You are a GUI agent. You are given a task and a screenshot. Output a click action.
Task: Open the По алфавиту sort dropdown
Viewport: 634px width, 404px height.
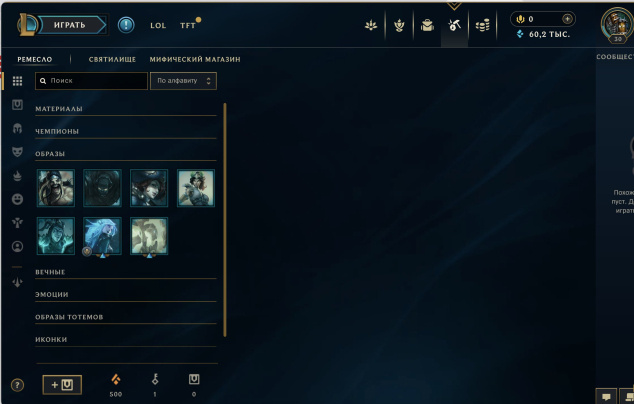pos(184,81)
